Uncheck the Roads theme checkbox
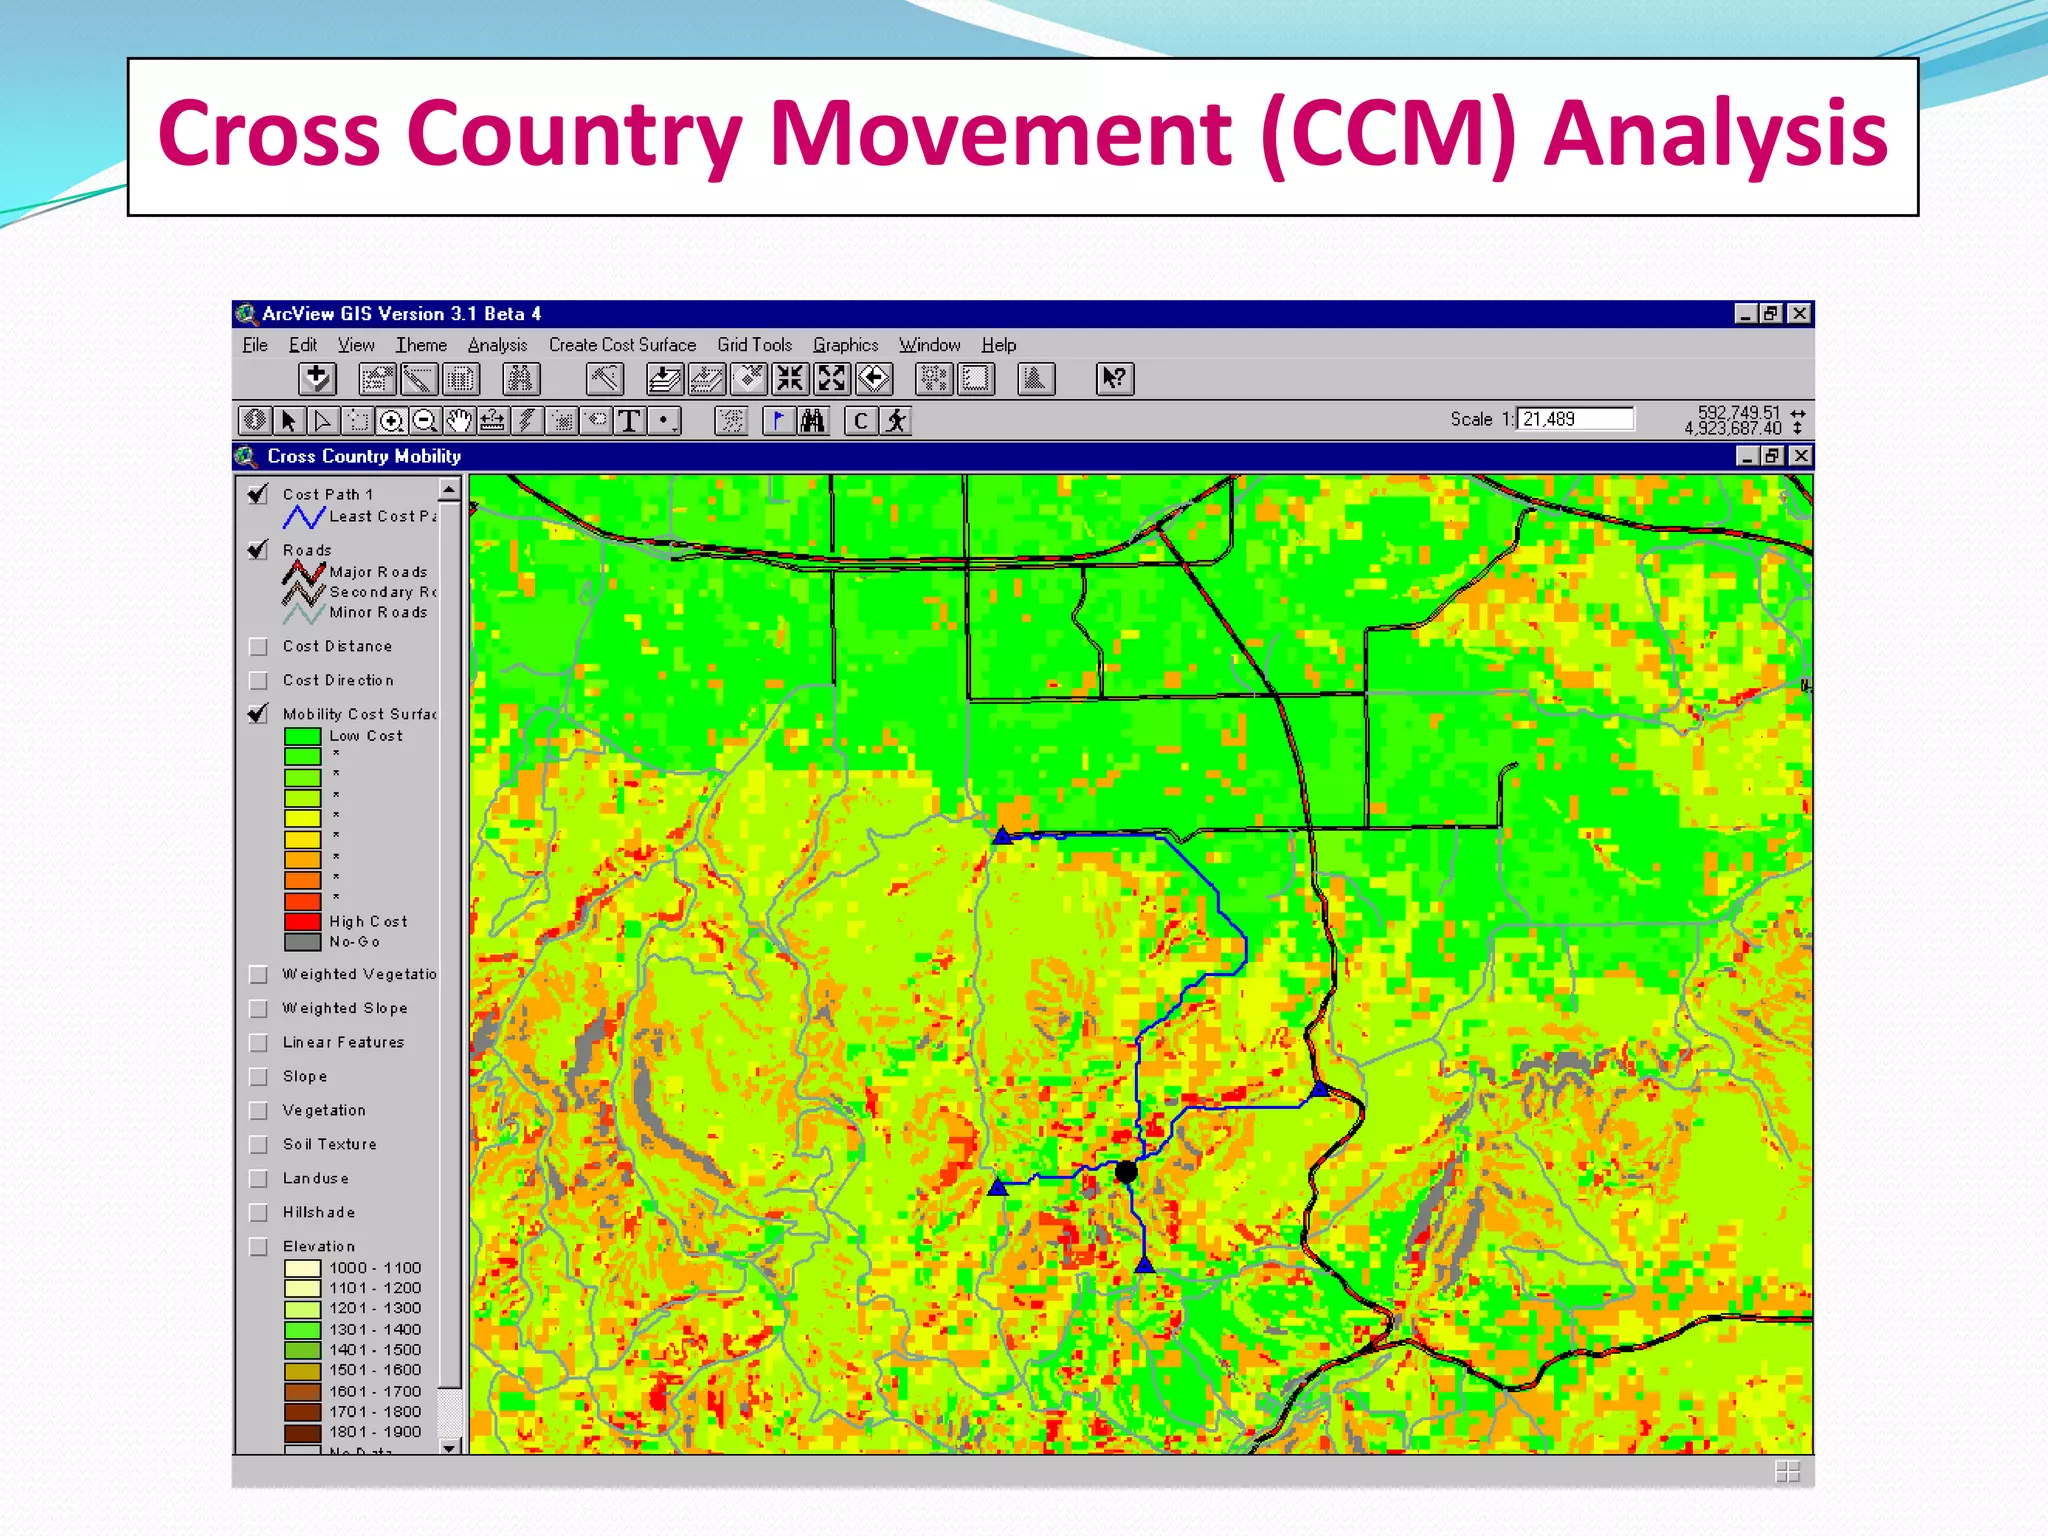 (258, 550)
